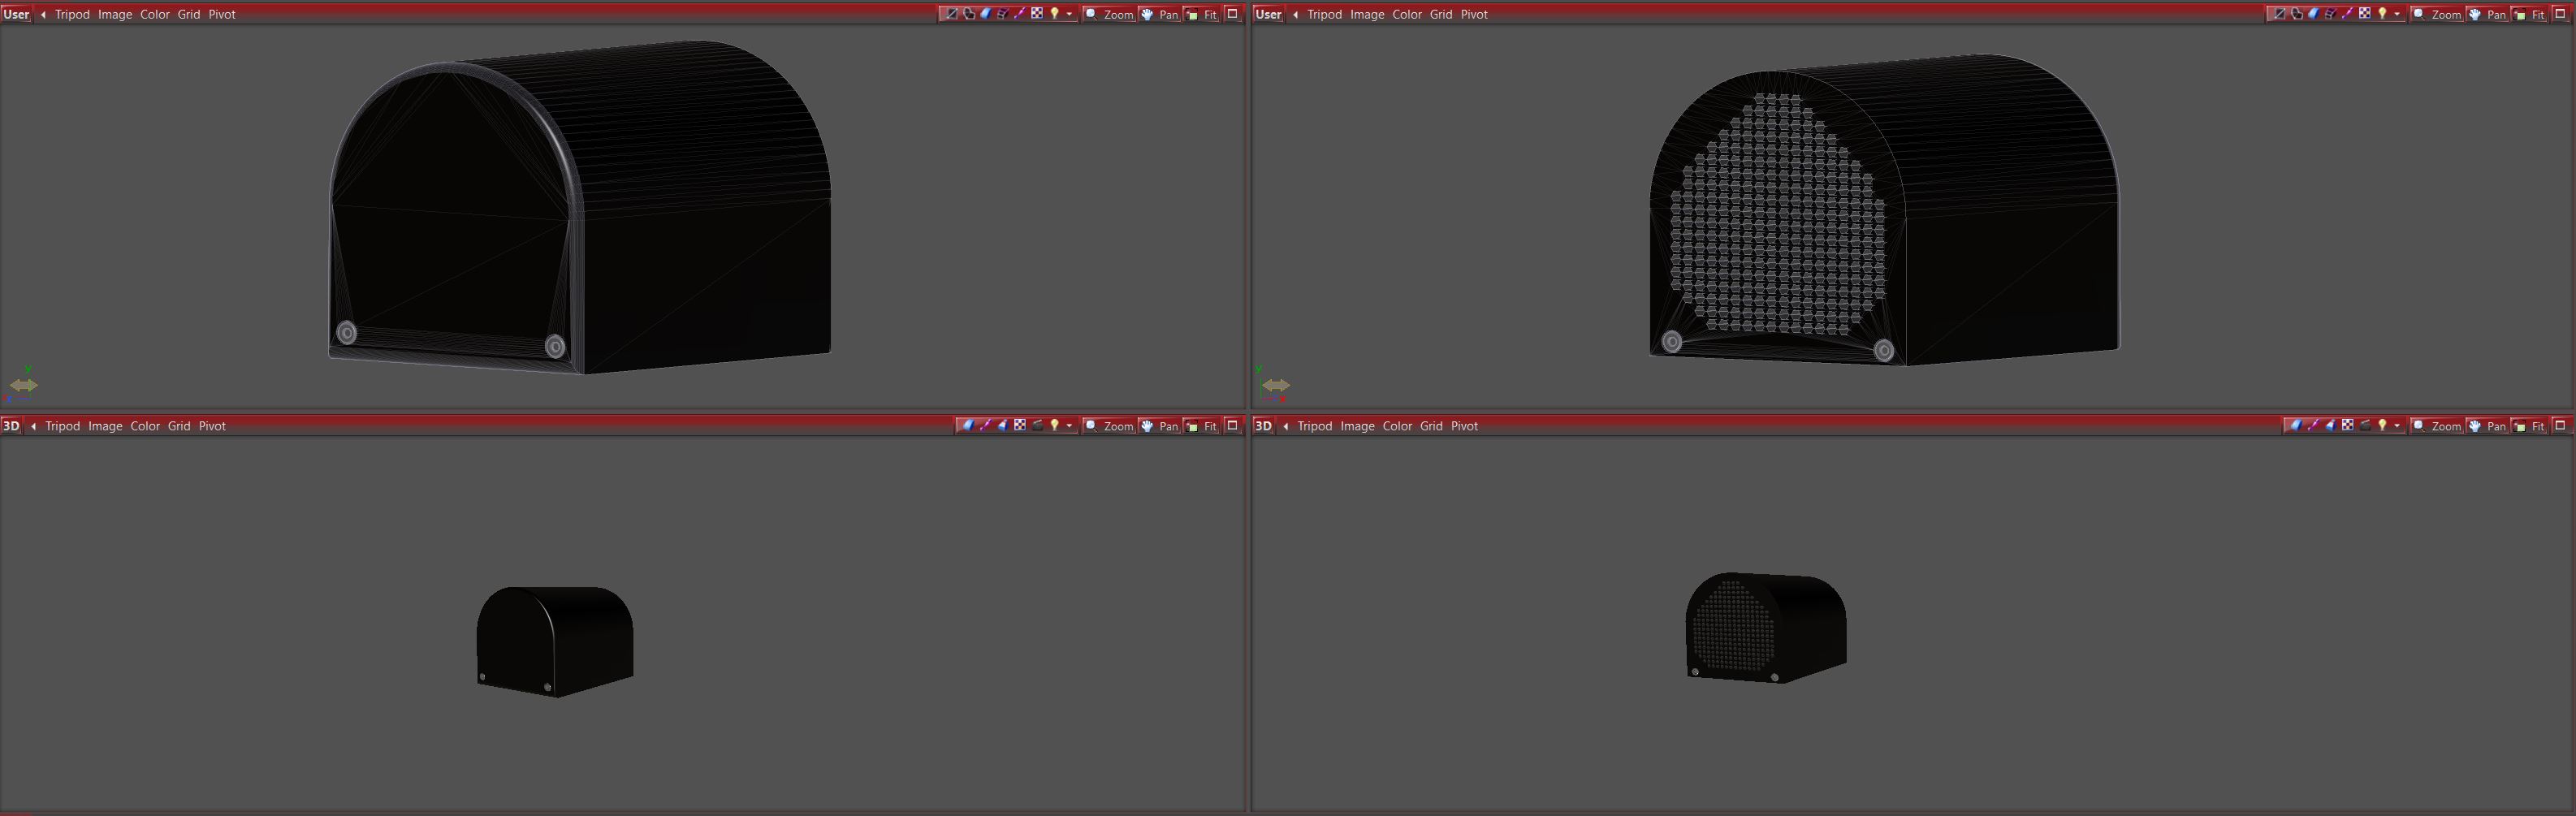Click the wireframe polygon icon in top-left viewport
2576x816 pixels.
tap(968, 14)
